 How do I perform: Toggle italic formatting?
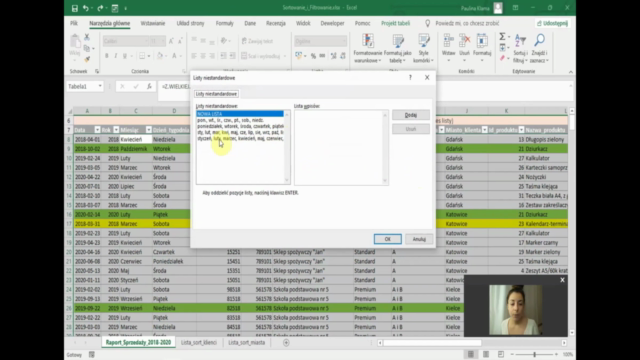coord(116,56)
